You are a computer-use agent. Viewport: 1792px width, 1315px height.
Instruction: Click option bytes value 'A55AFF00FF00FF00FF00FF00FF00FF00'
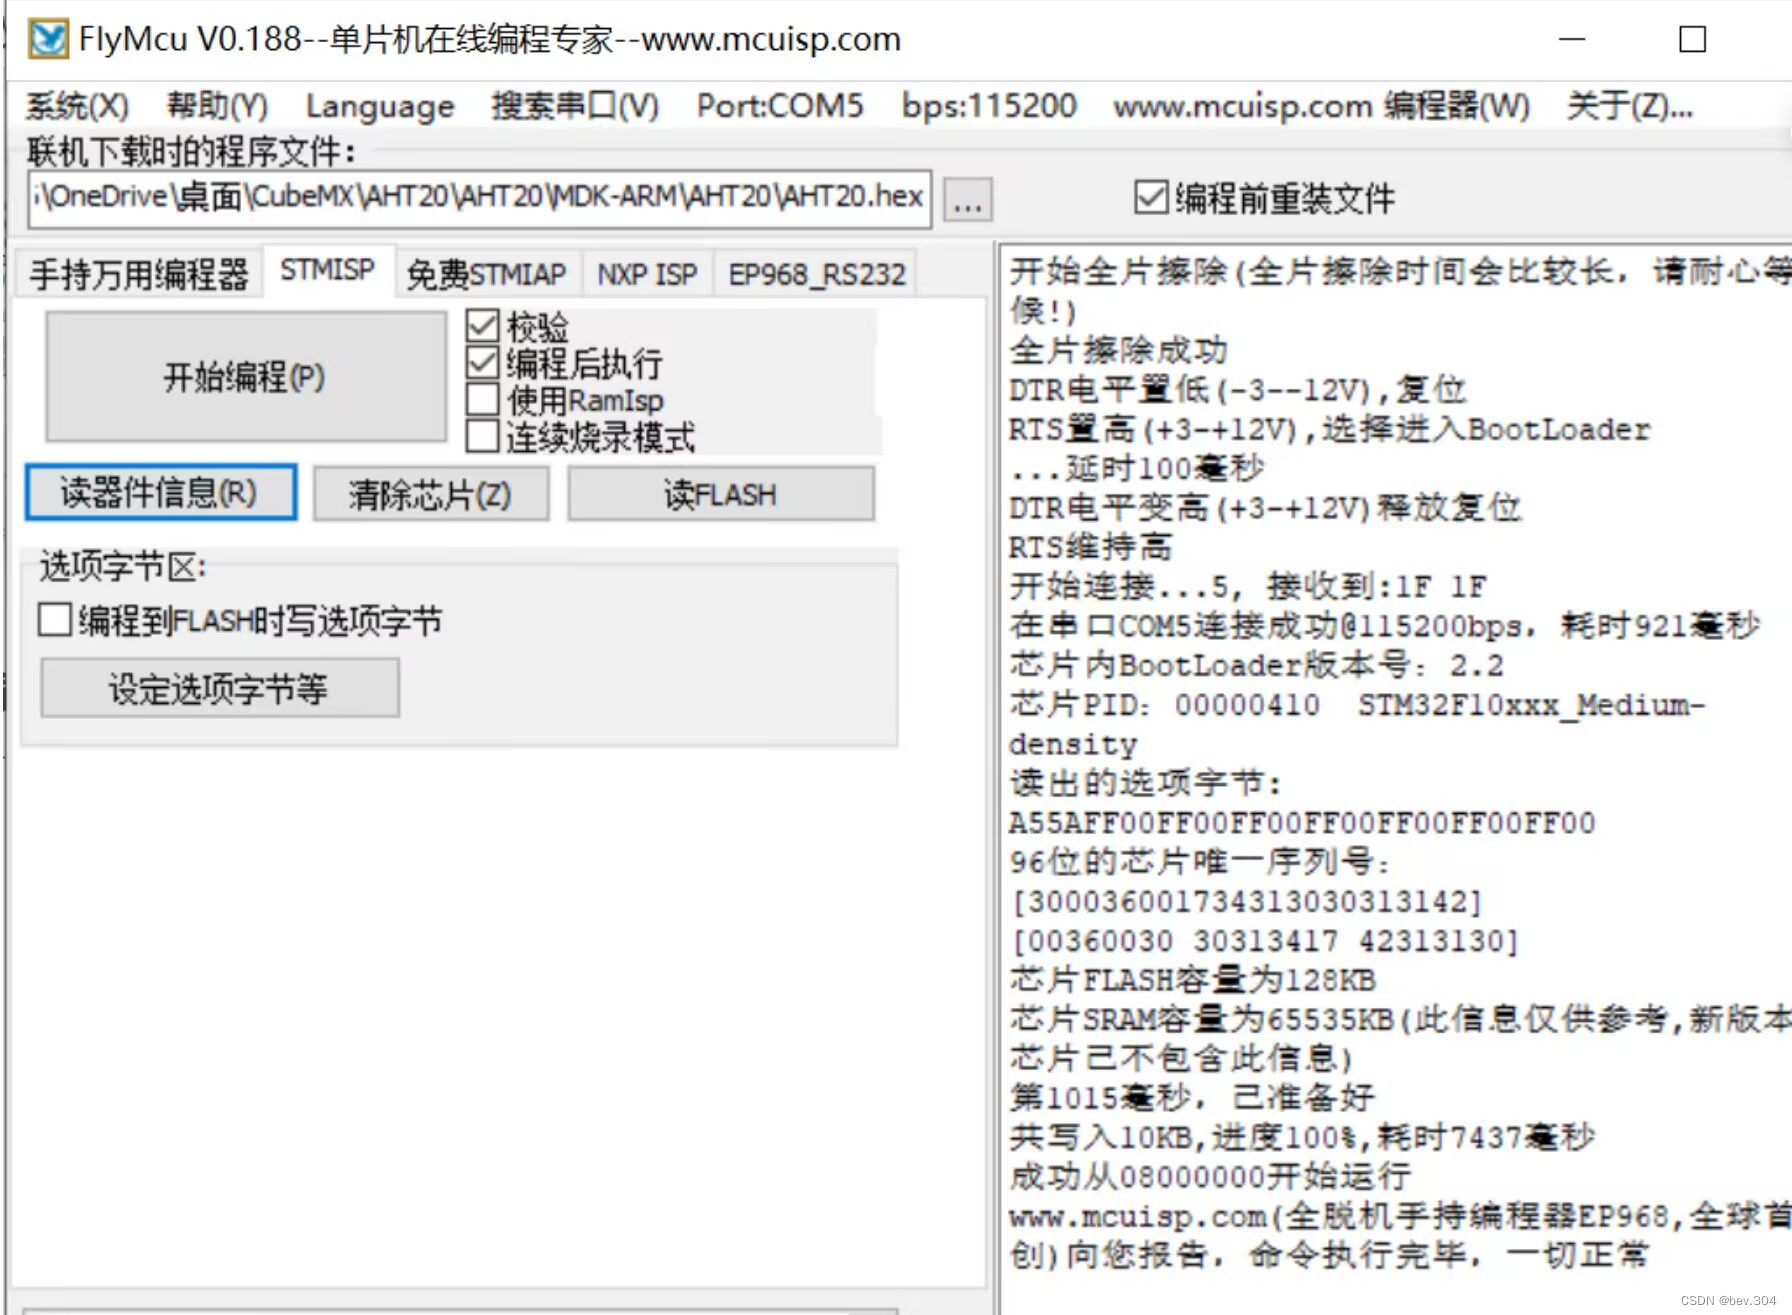(1302, 823)
